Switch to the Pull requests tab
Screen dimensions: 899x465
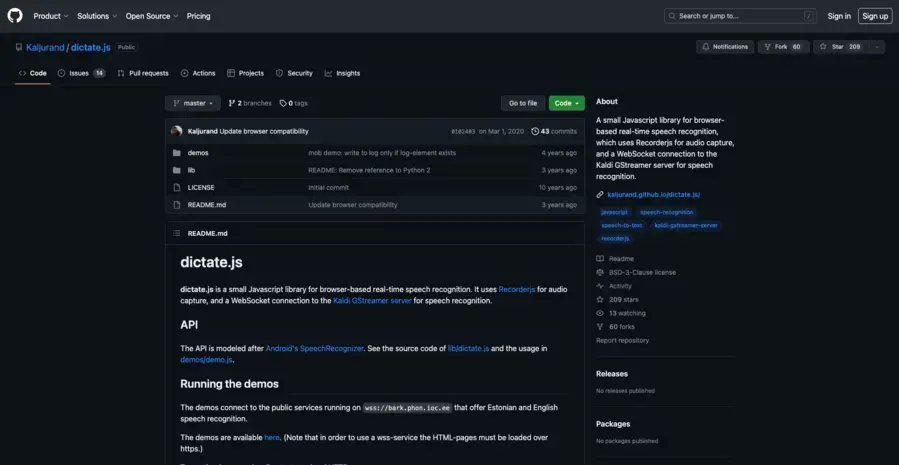tap(143, 73)
